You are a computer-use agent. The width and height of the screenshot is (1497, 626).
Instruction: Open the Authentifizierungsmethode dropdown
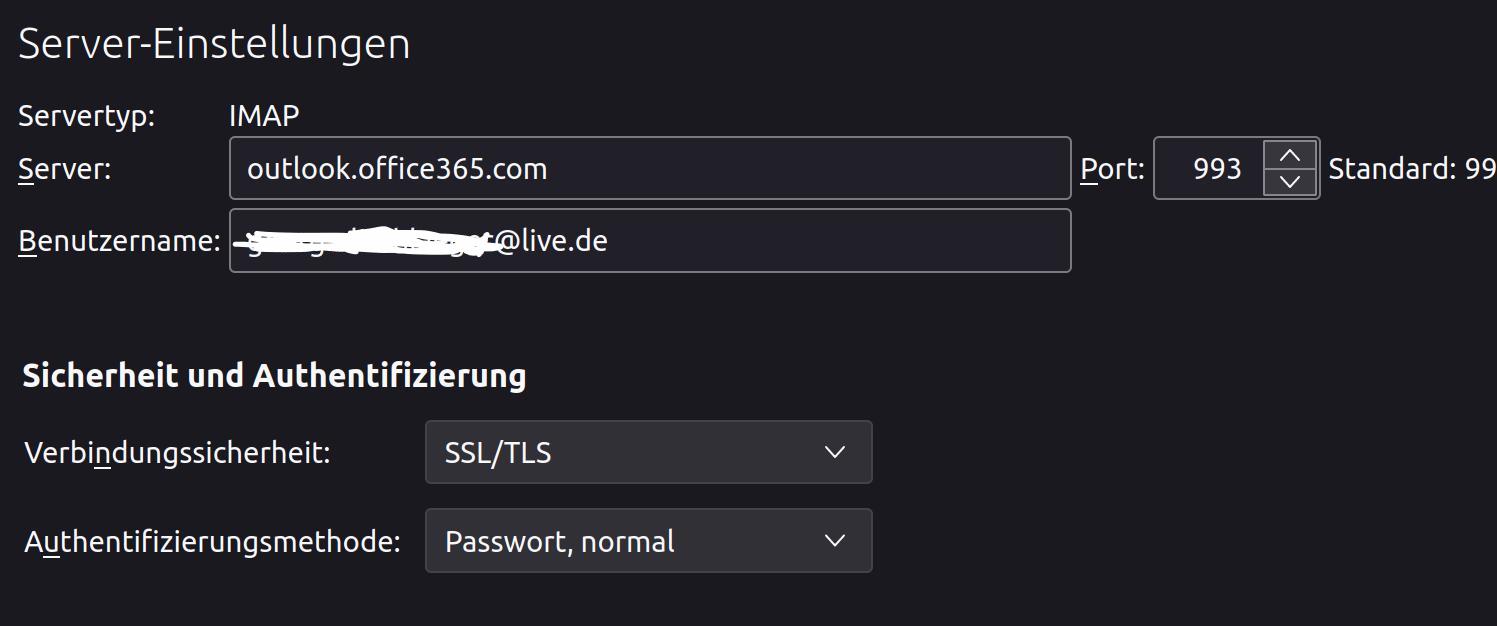[x=648, y=541]
